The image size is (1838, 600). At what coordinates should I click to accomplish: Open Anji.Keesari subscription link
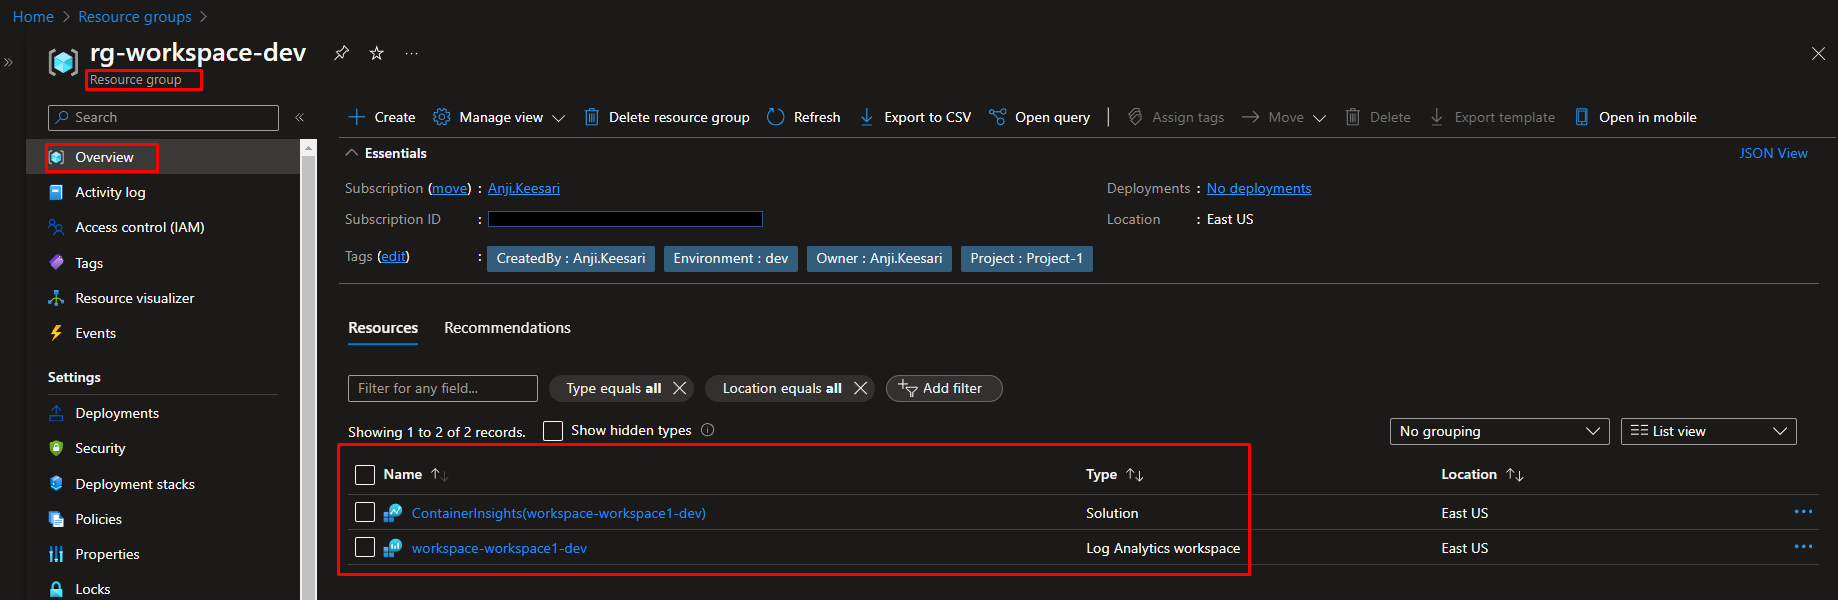pyautogui.click(x=524, y=188)
